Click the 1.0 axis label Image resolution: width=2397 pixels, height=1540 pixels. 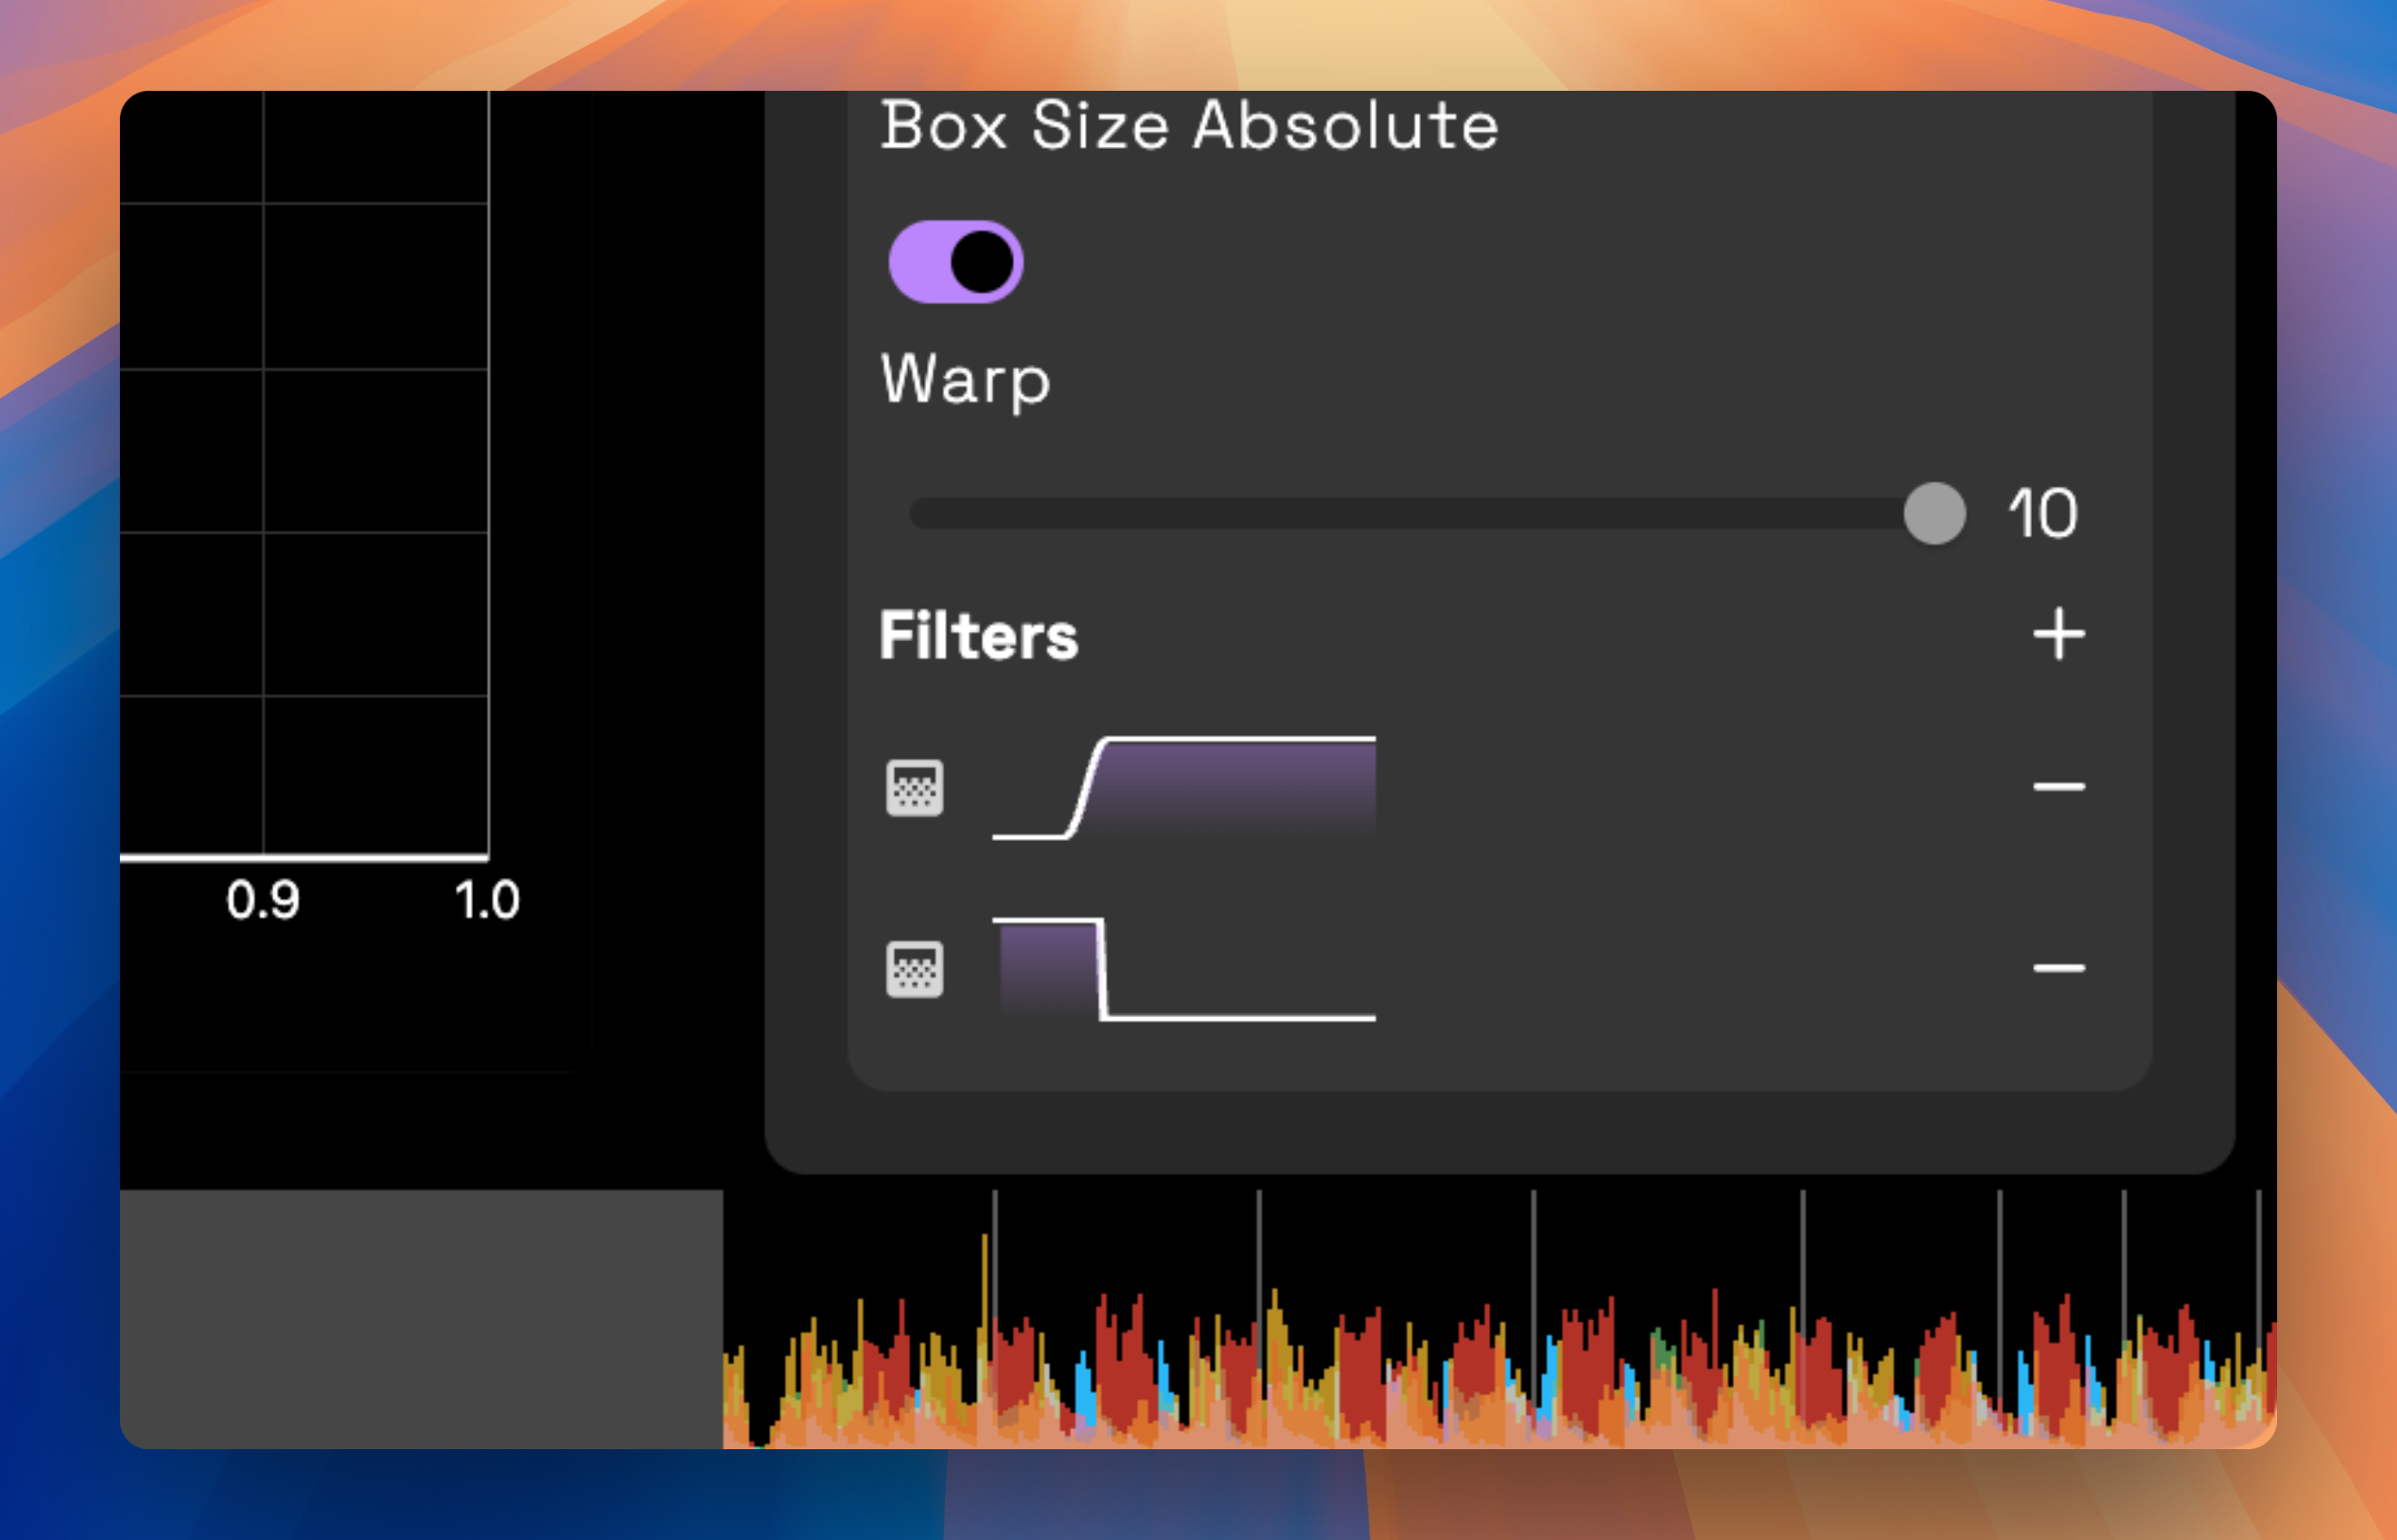point(487,900)
